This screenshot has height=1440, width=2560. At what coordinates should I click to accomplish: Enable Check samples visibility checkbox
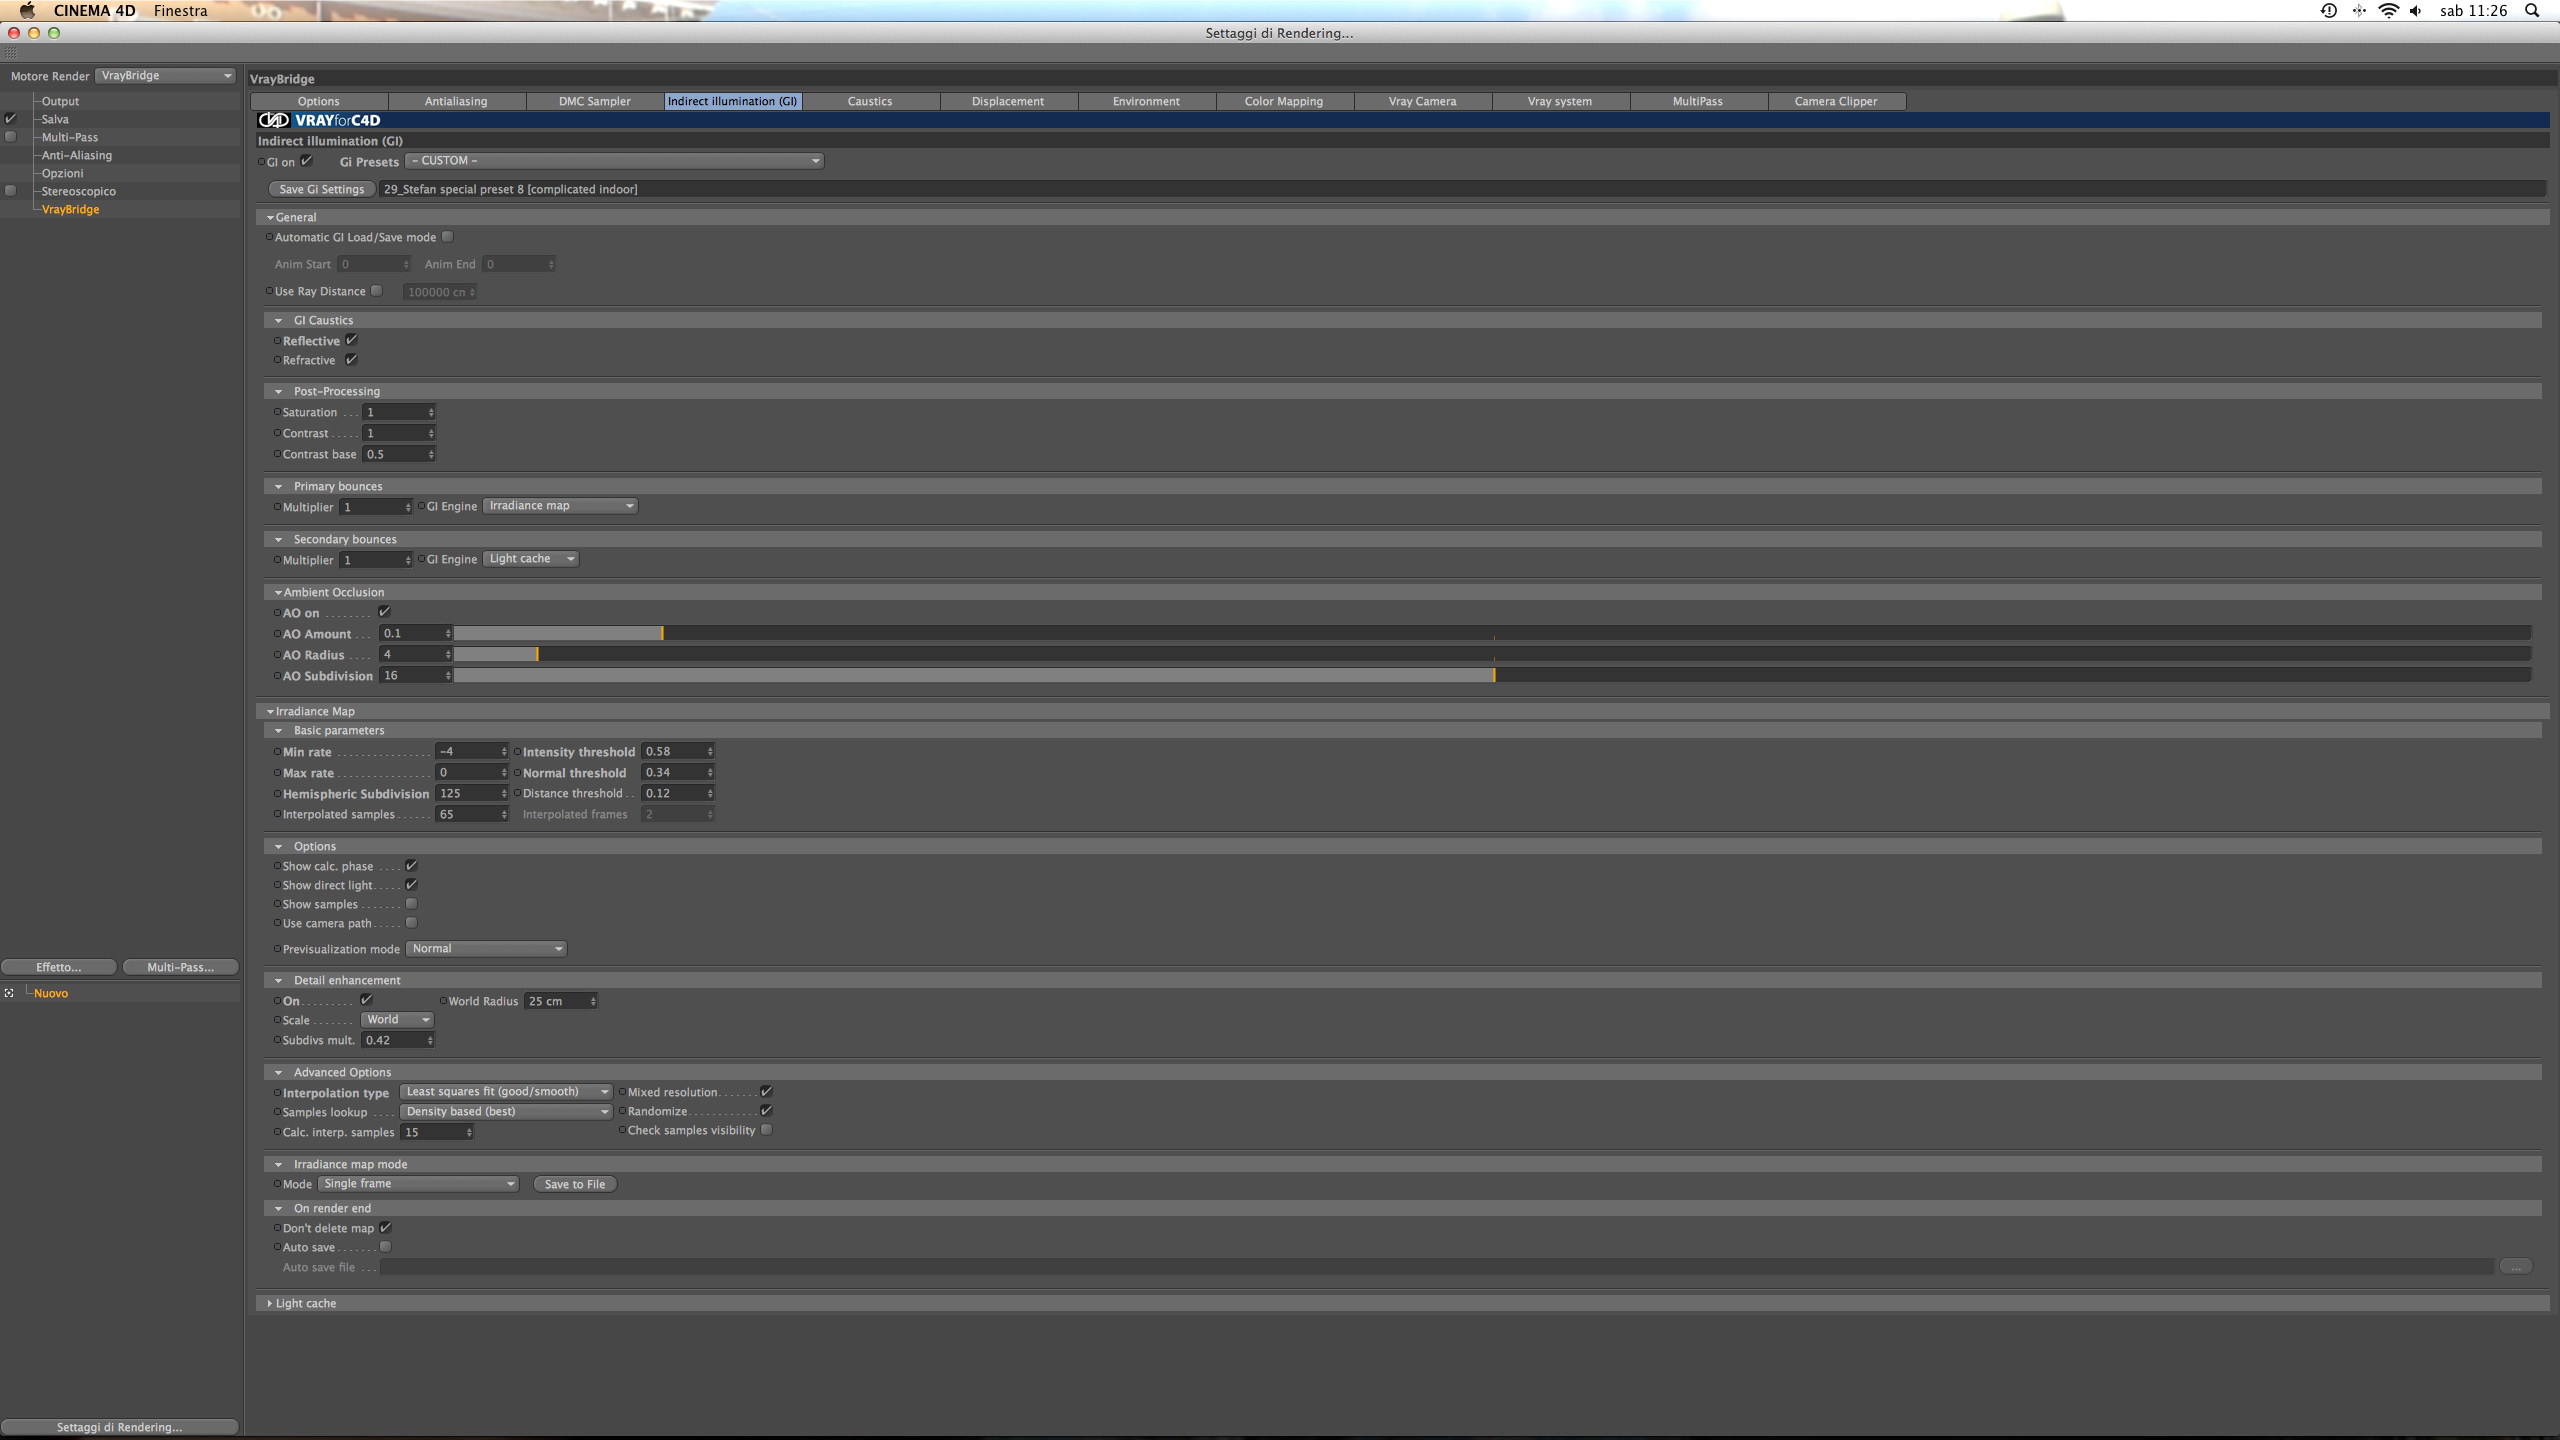click(x=766, y=1130)
